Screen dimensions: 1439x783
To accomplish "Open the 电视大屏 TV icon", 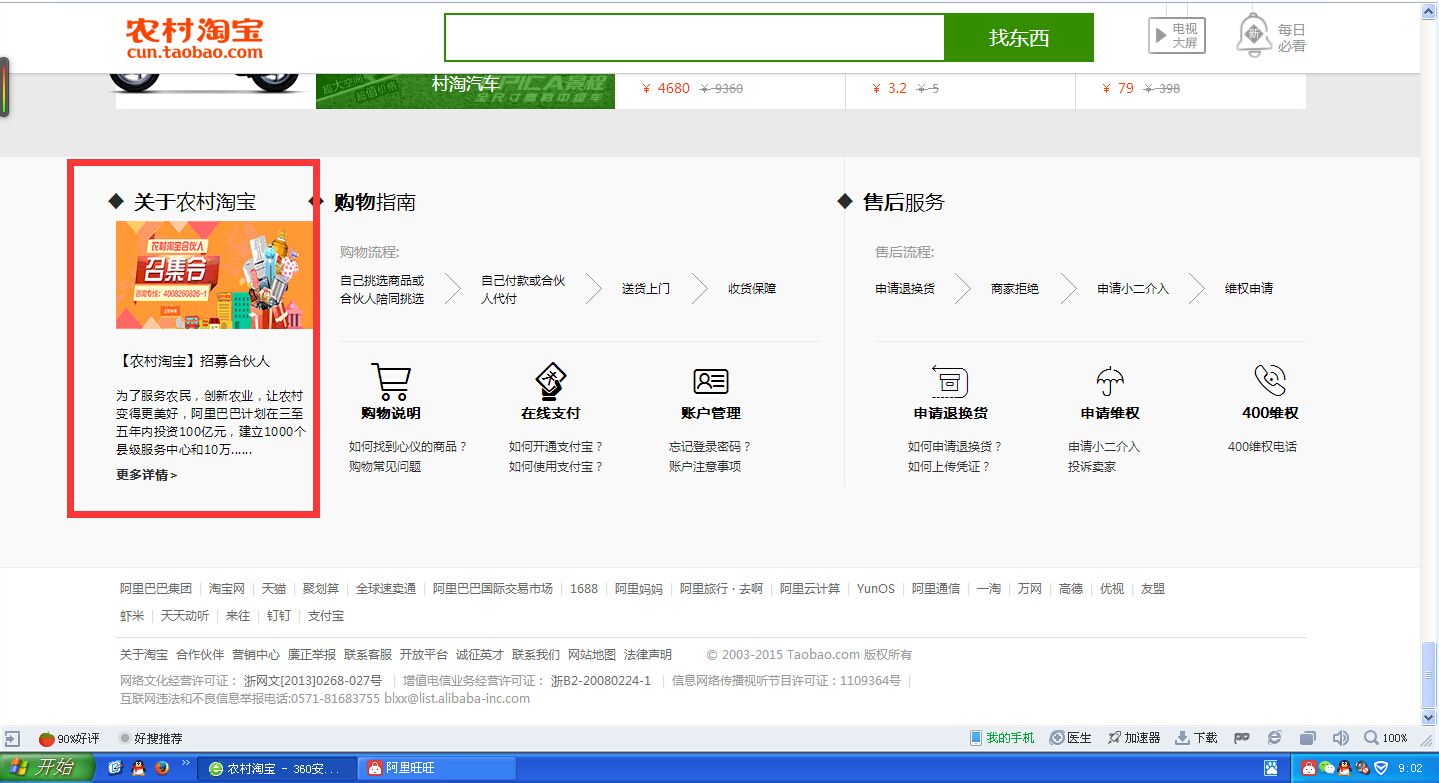I will tap(1176, 36).
